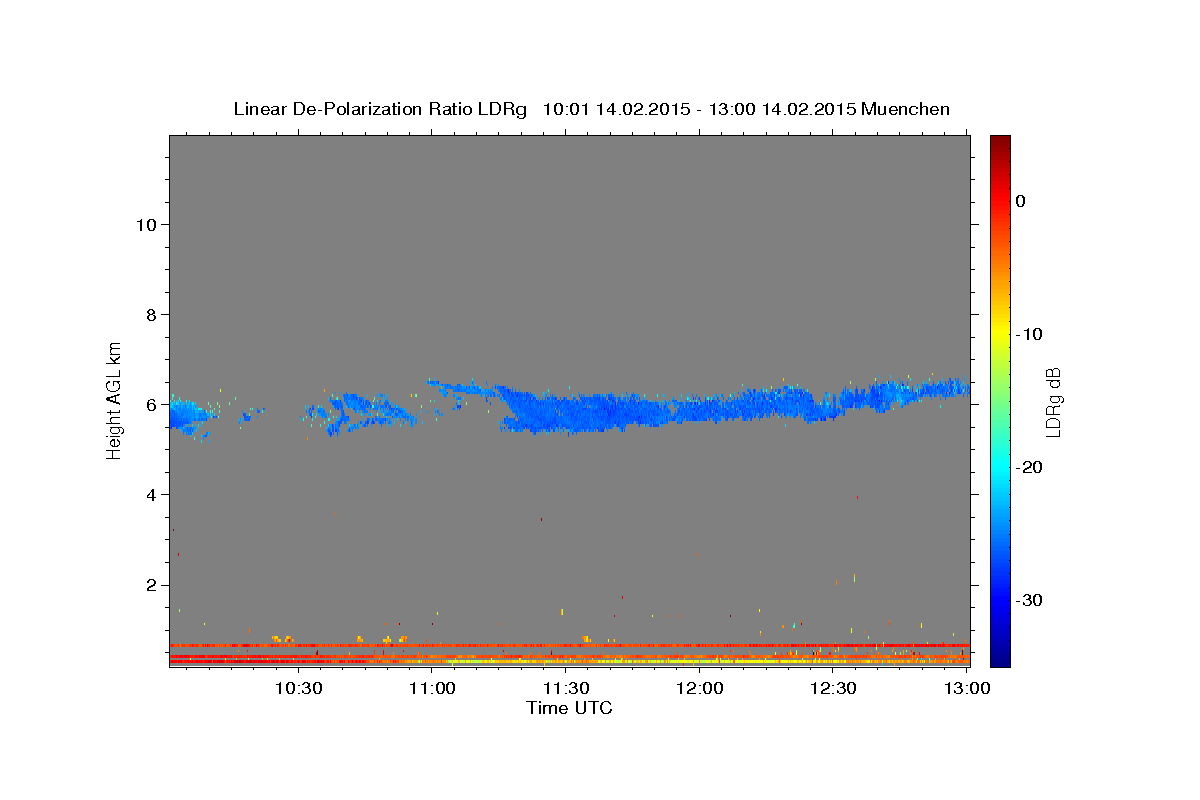Click the height tick label 10
1200x800 pixels.
145,224
